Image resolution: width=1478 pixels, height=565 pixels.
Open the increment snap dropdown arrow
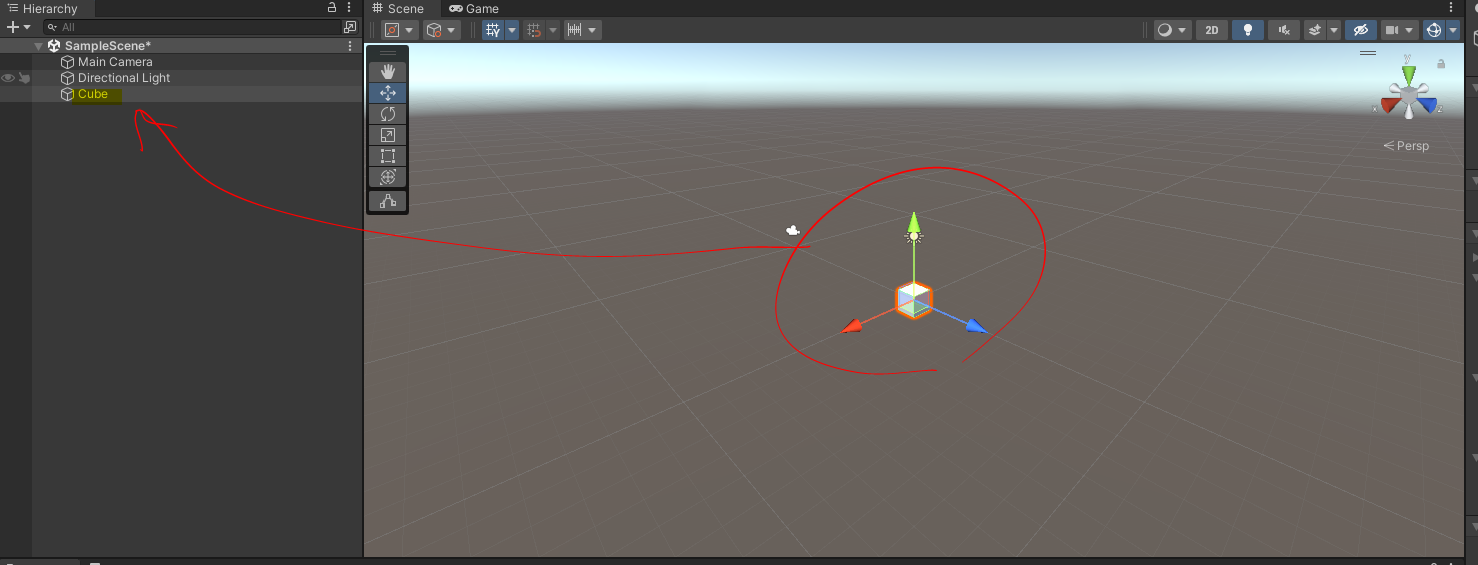pyautogui.click(x=594, y=30)
